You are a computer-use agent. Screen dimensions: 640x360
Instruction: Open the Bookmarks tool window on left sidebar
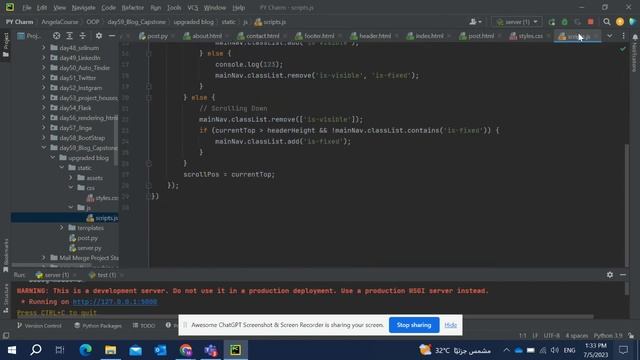(x=5, y=255)
